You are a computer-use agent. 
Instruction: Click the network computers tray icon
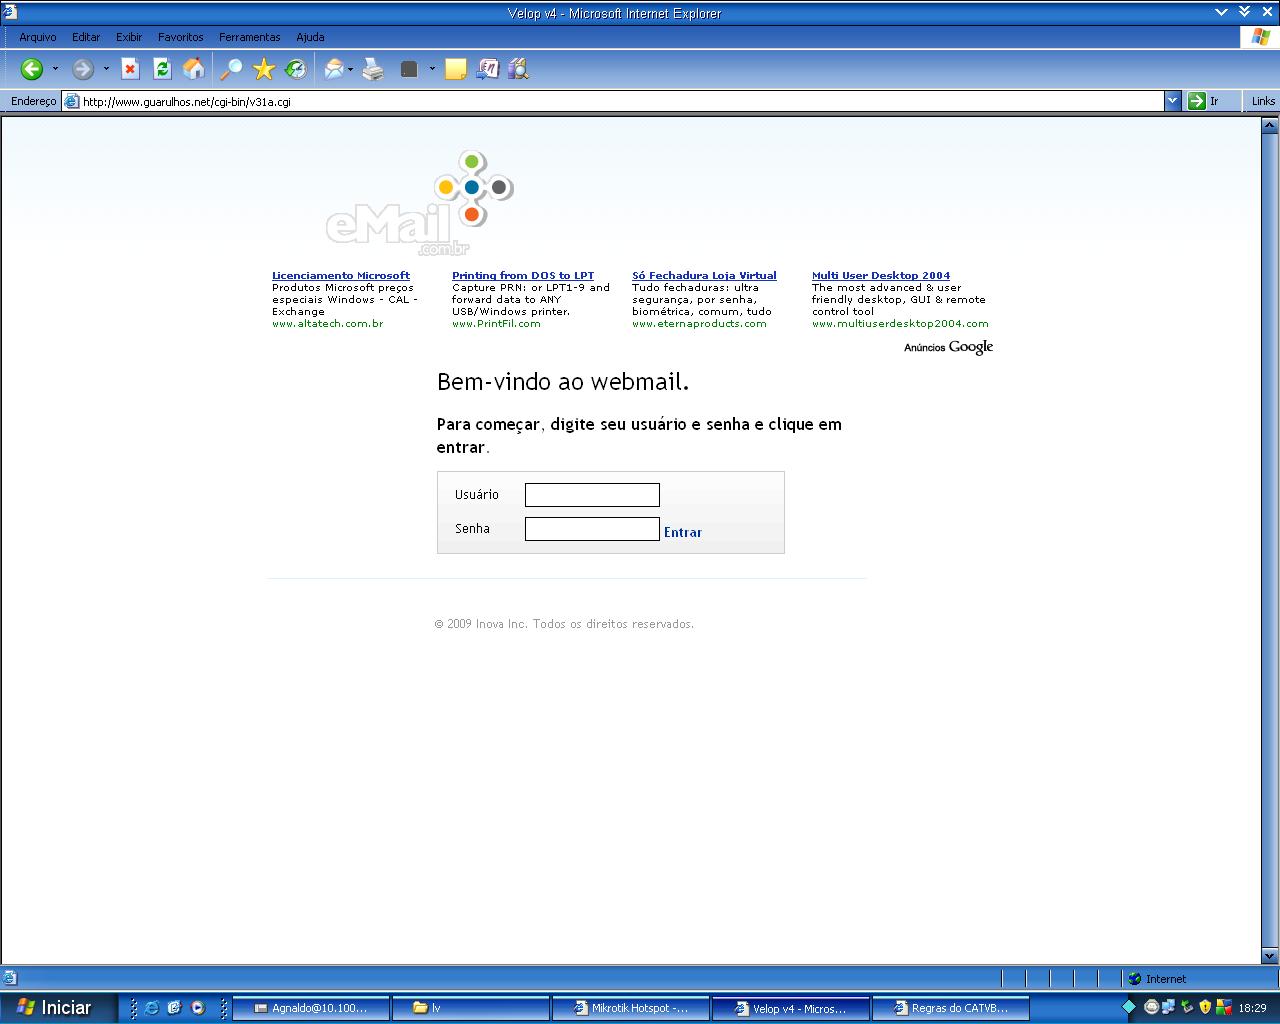(x=1168, y=1007)
